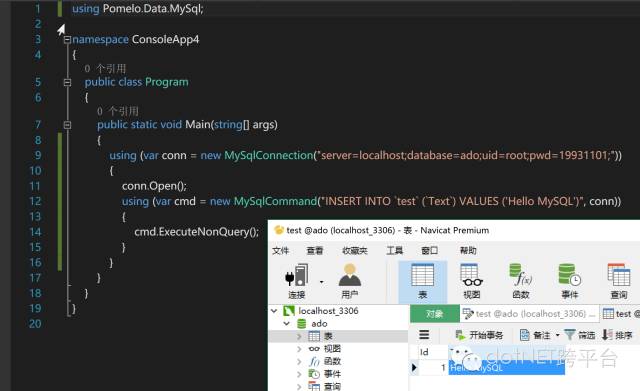This screenshot has height=391, width=640.
Task: Collapse the Main method code block
Action: (67, 125)
